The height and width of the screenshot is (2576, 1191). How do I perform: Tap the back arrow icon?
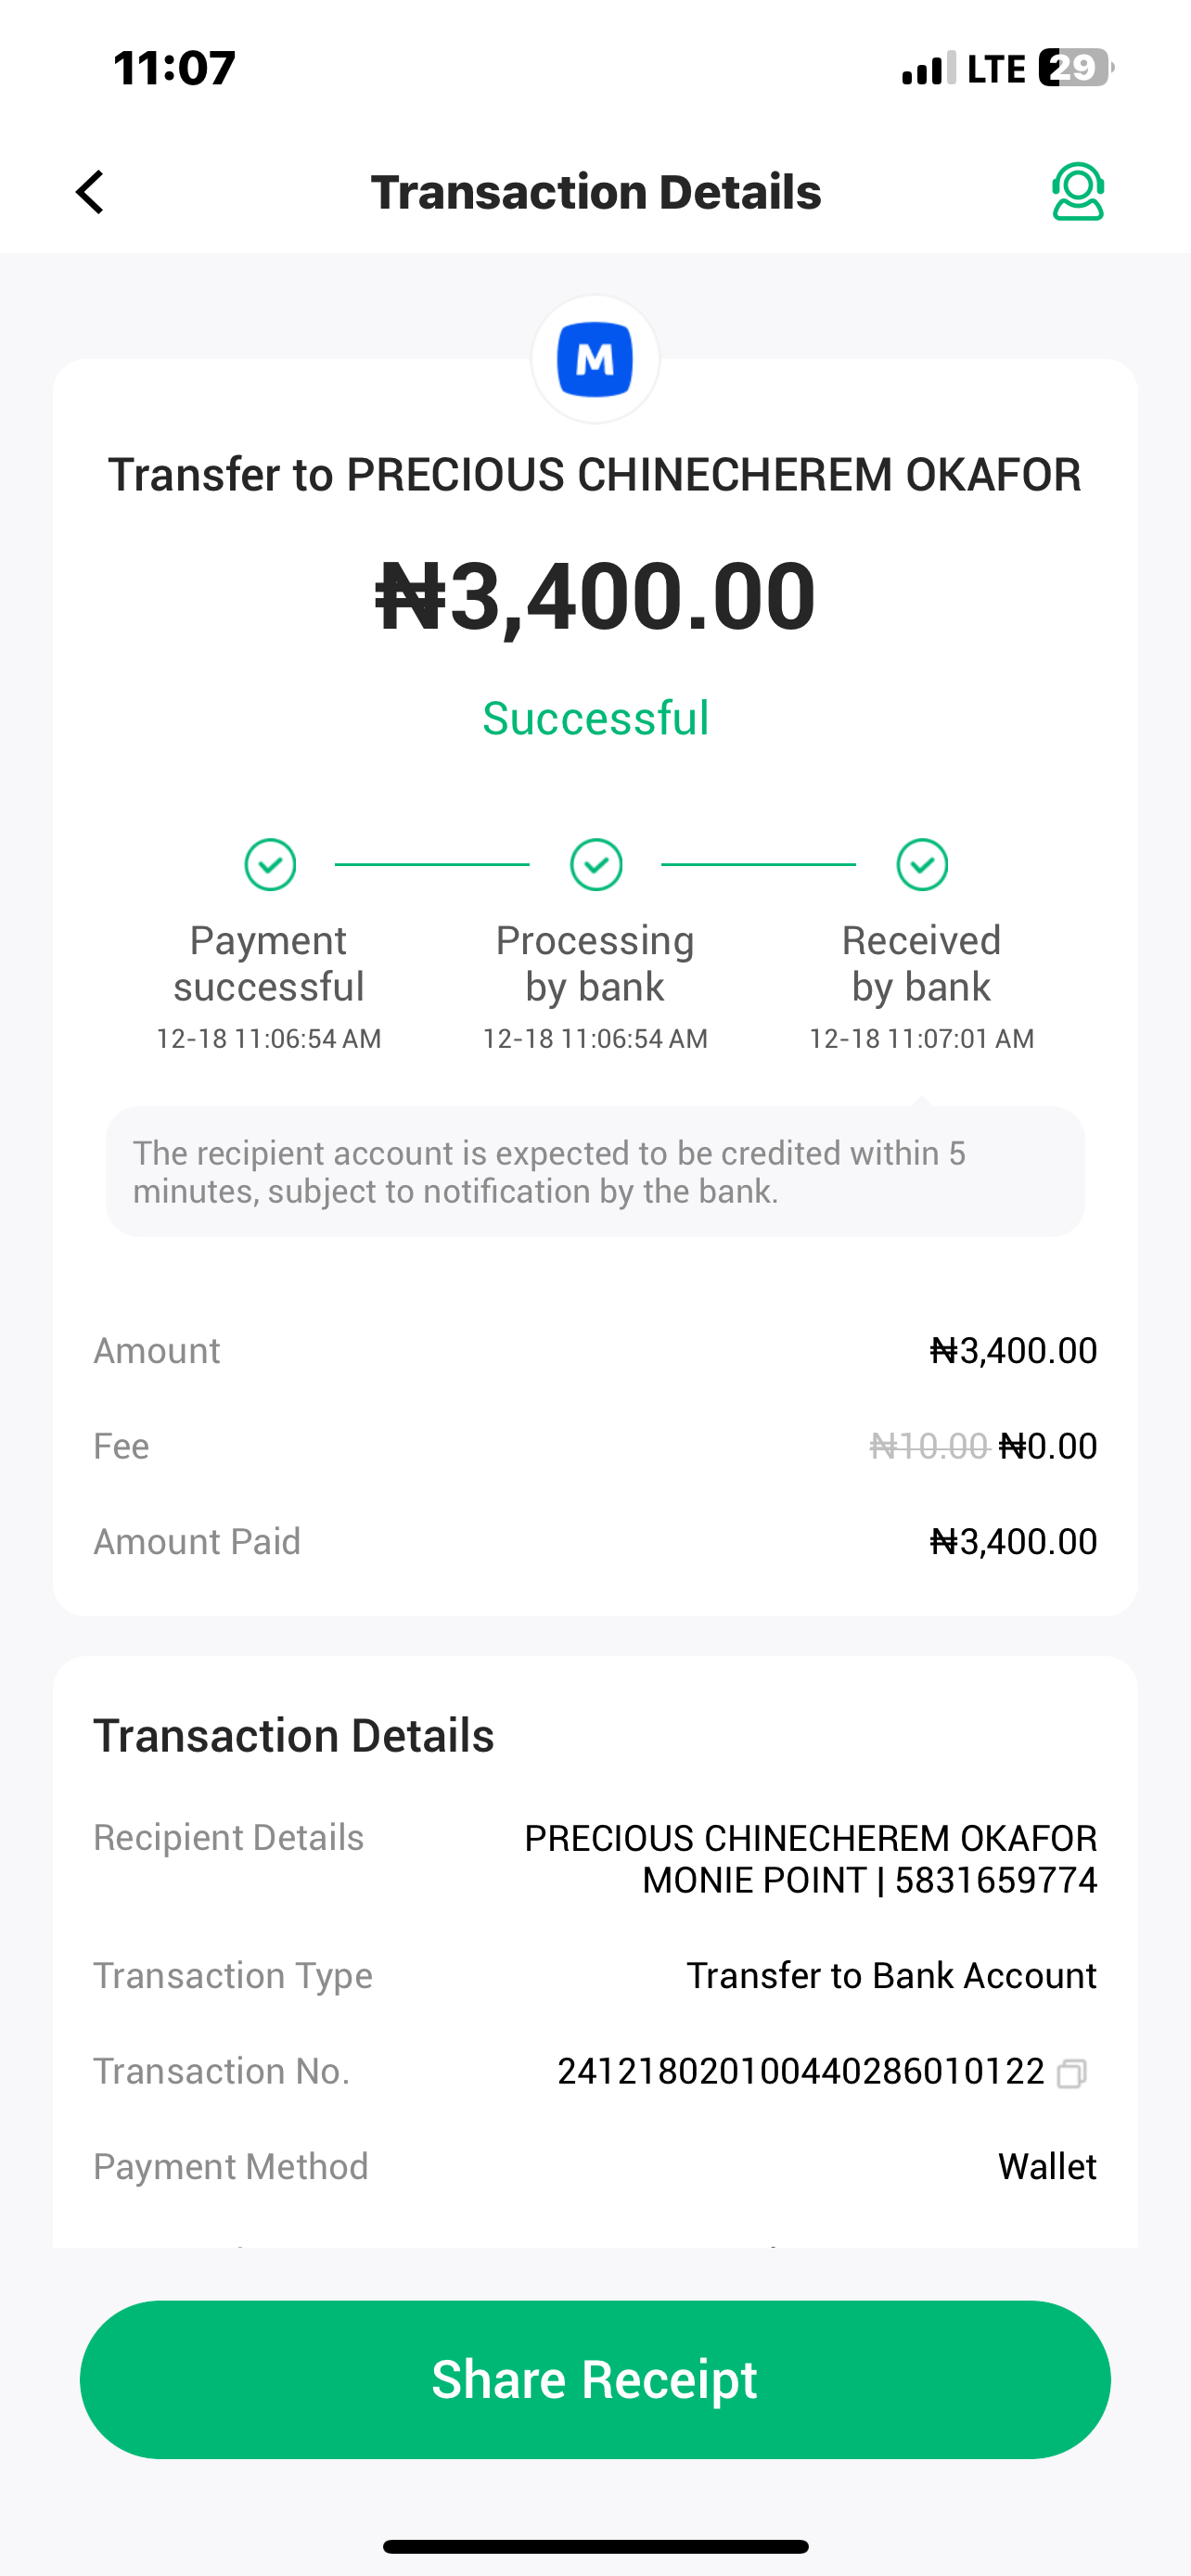90,192
